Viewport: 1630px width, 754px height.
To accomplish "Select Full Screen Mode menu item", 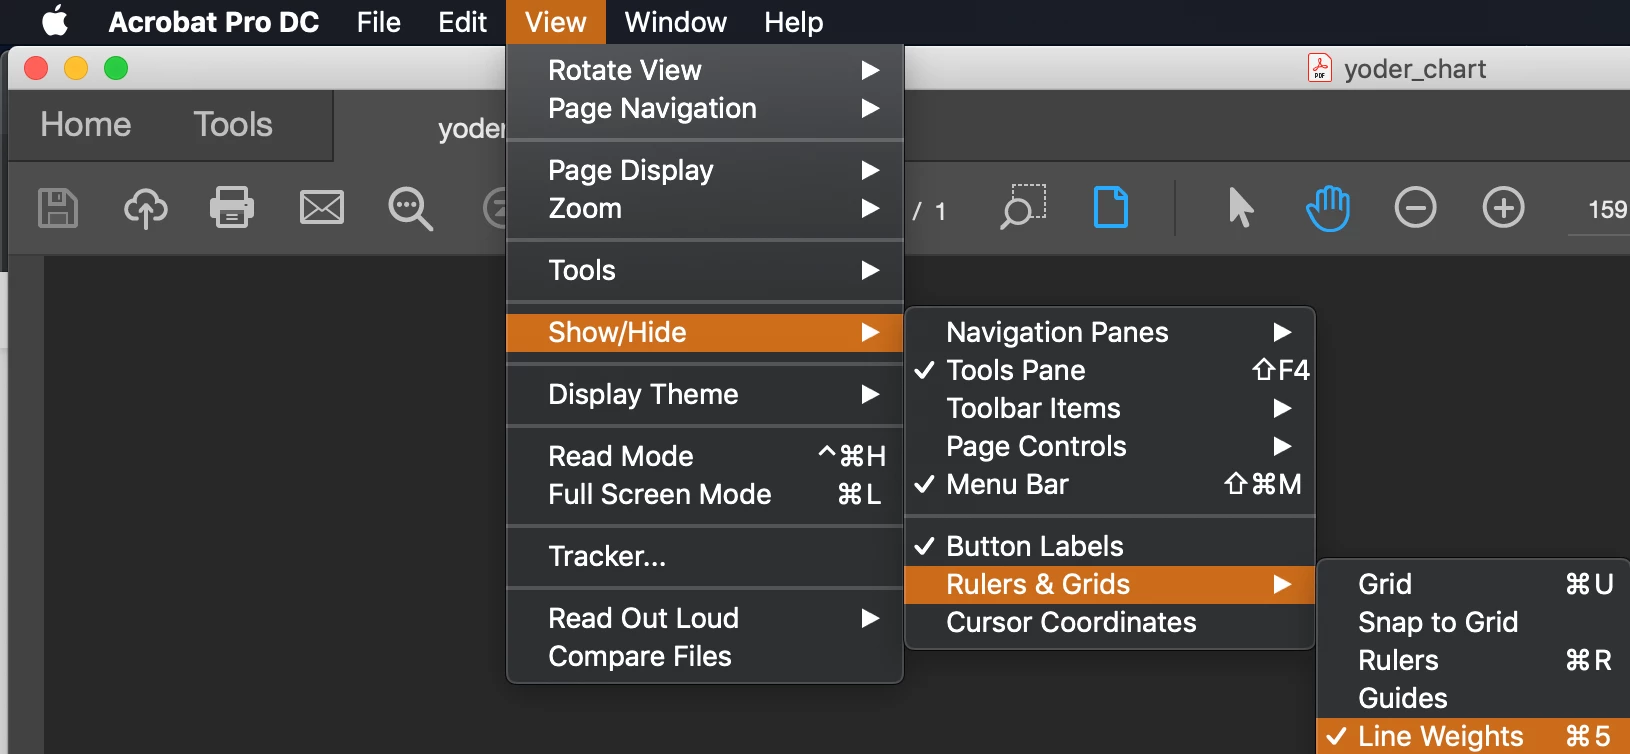I will click(705, 494).
